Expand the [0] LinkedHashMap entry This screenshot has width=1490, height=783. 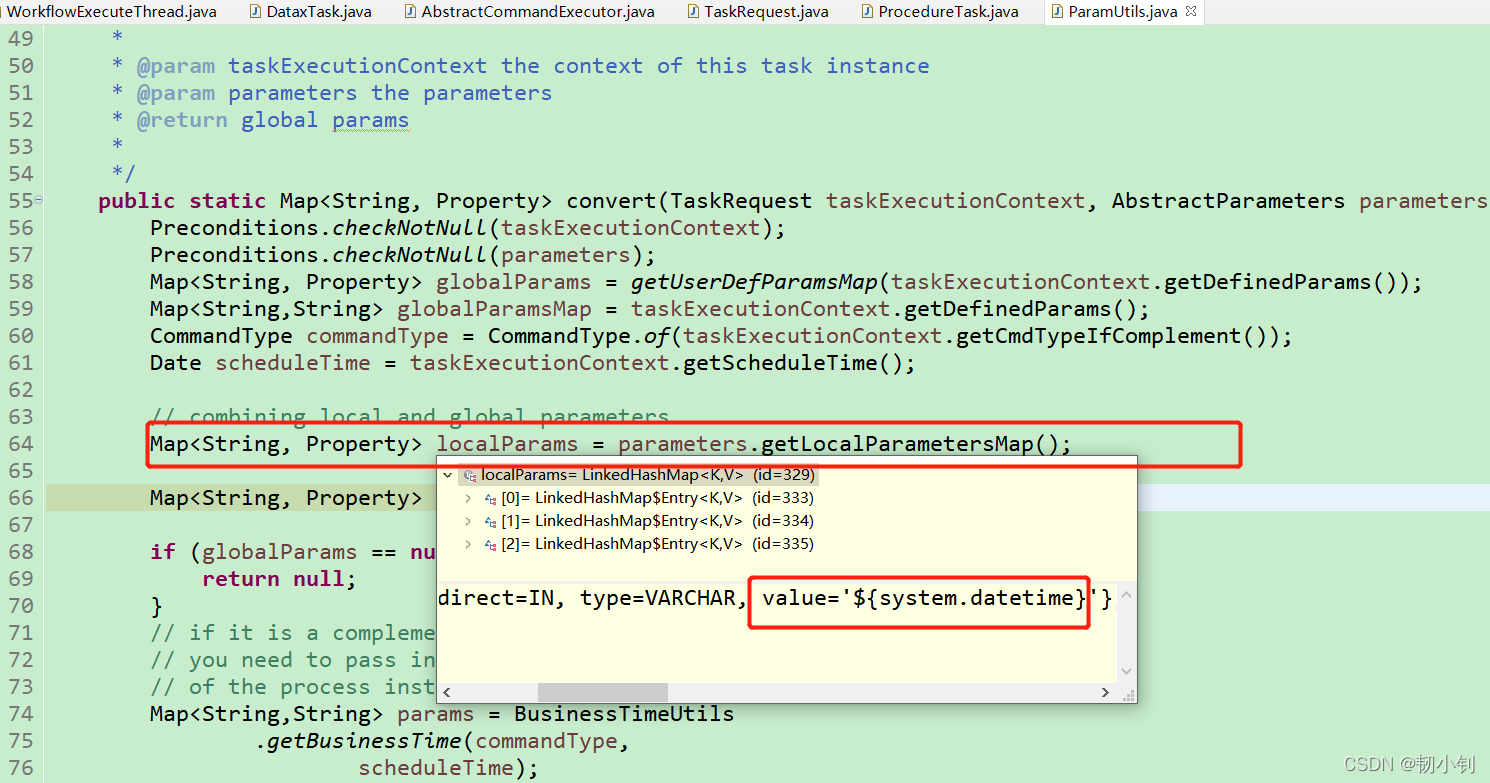tap(470, 498)
